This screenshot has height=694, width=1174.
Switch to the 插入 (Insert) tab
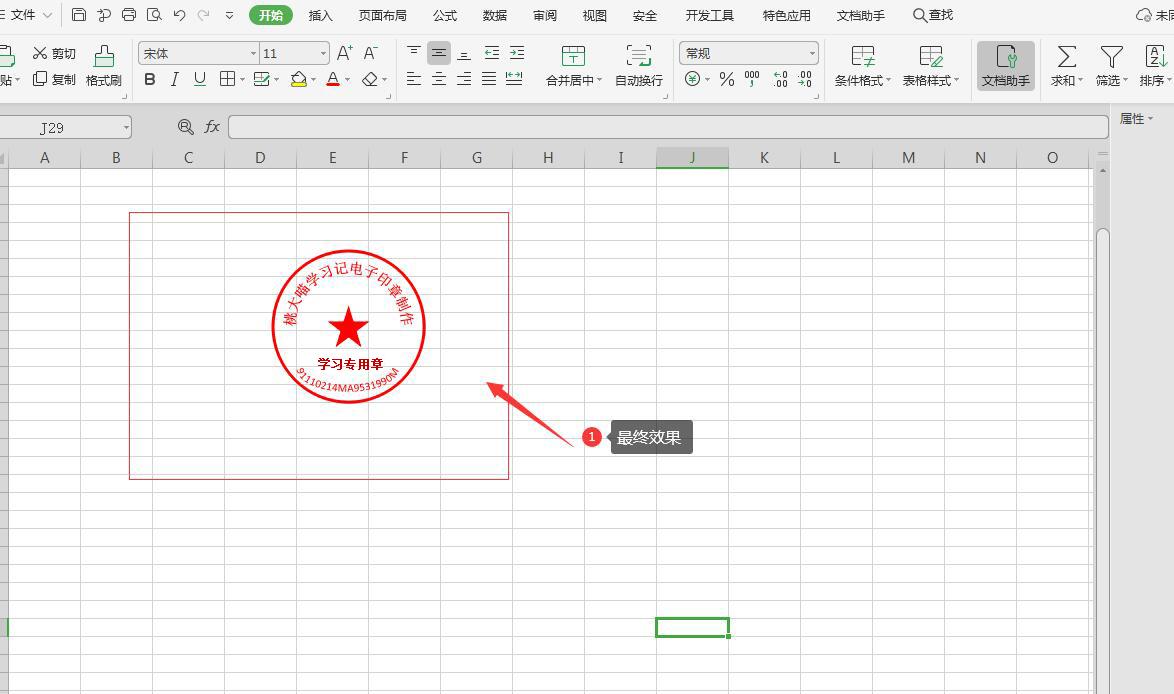tap(321, 15)
